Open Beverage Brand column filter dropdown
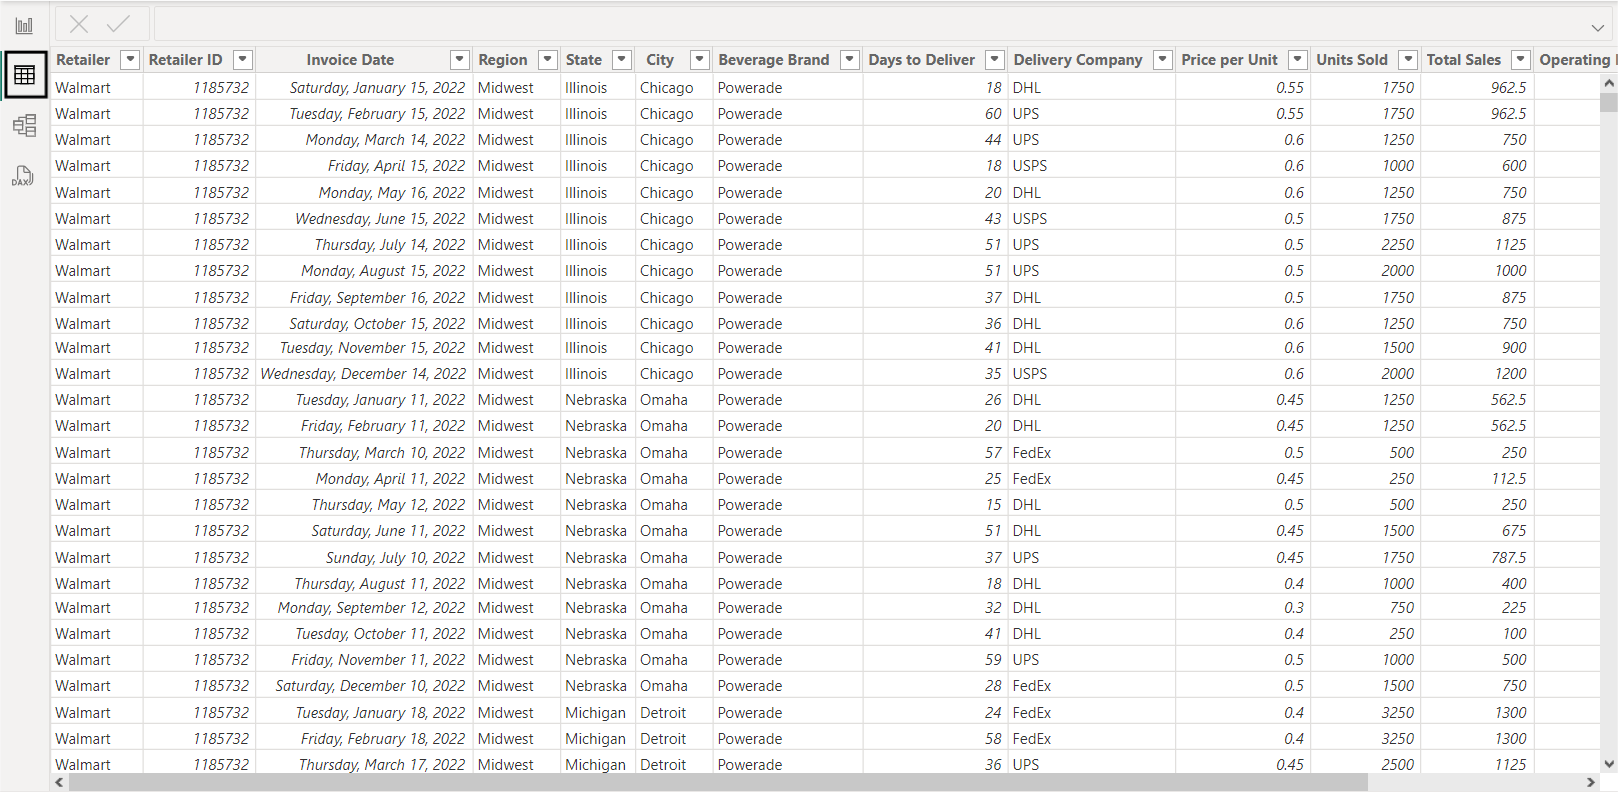This screenshot has width=1618, height=792. click(850, 60)
